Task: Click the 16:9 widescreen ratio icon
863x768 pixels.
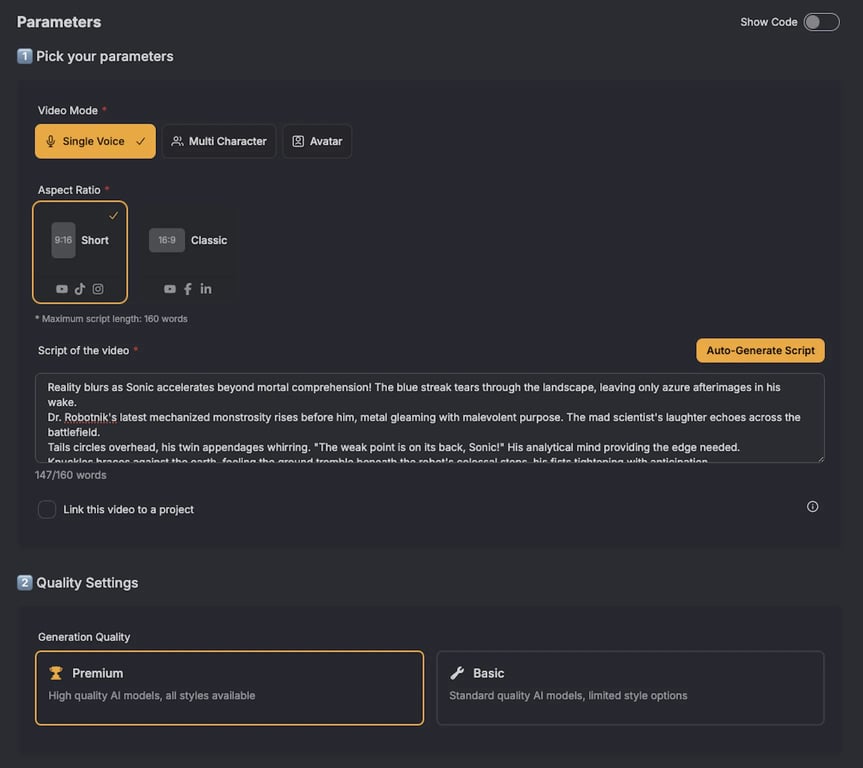Action: pyautogui.click(x=167, y=240)
